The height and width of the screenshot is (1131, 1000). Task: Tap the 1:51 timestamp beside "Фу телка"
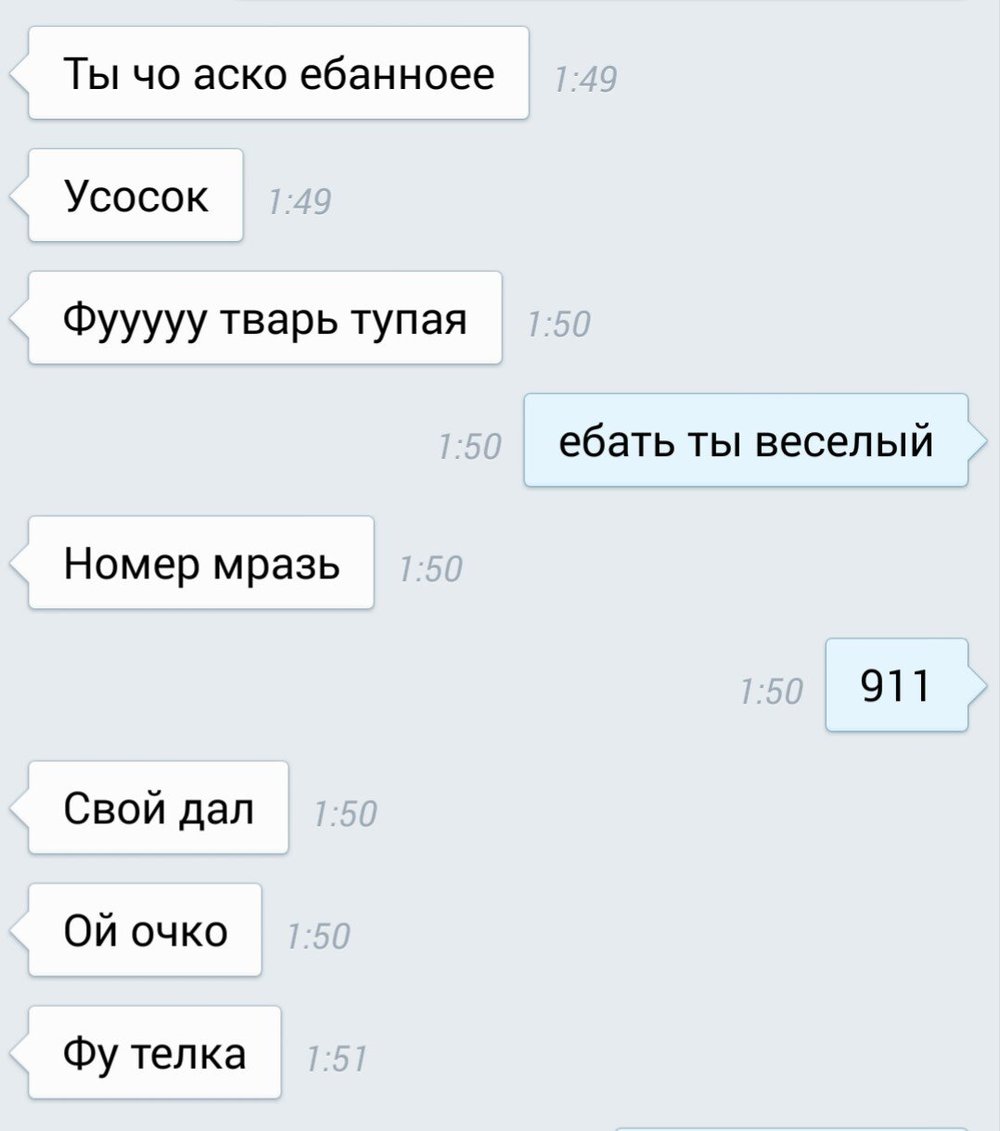click(x=336, y=1059)
